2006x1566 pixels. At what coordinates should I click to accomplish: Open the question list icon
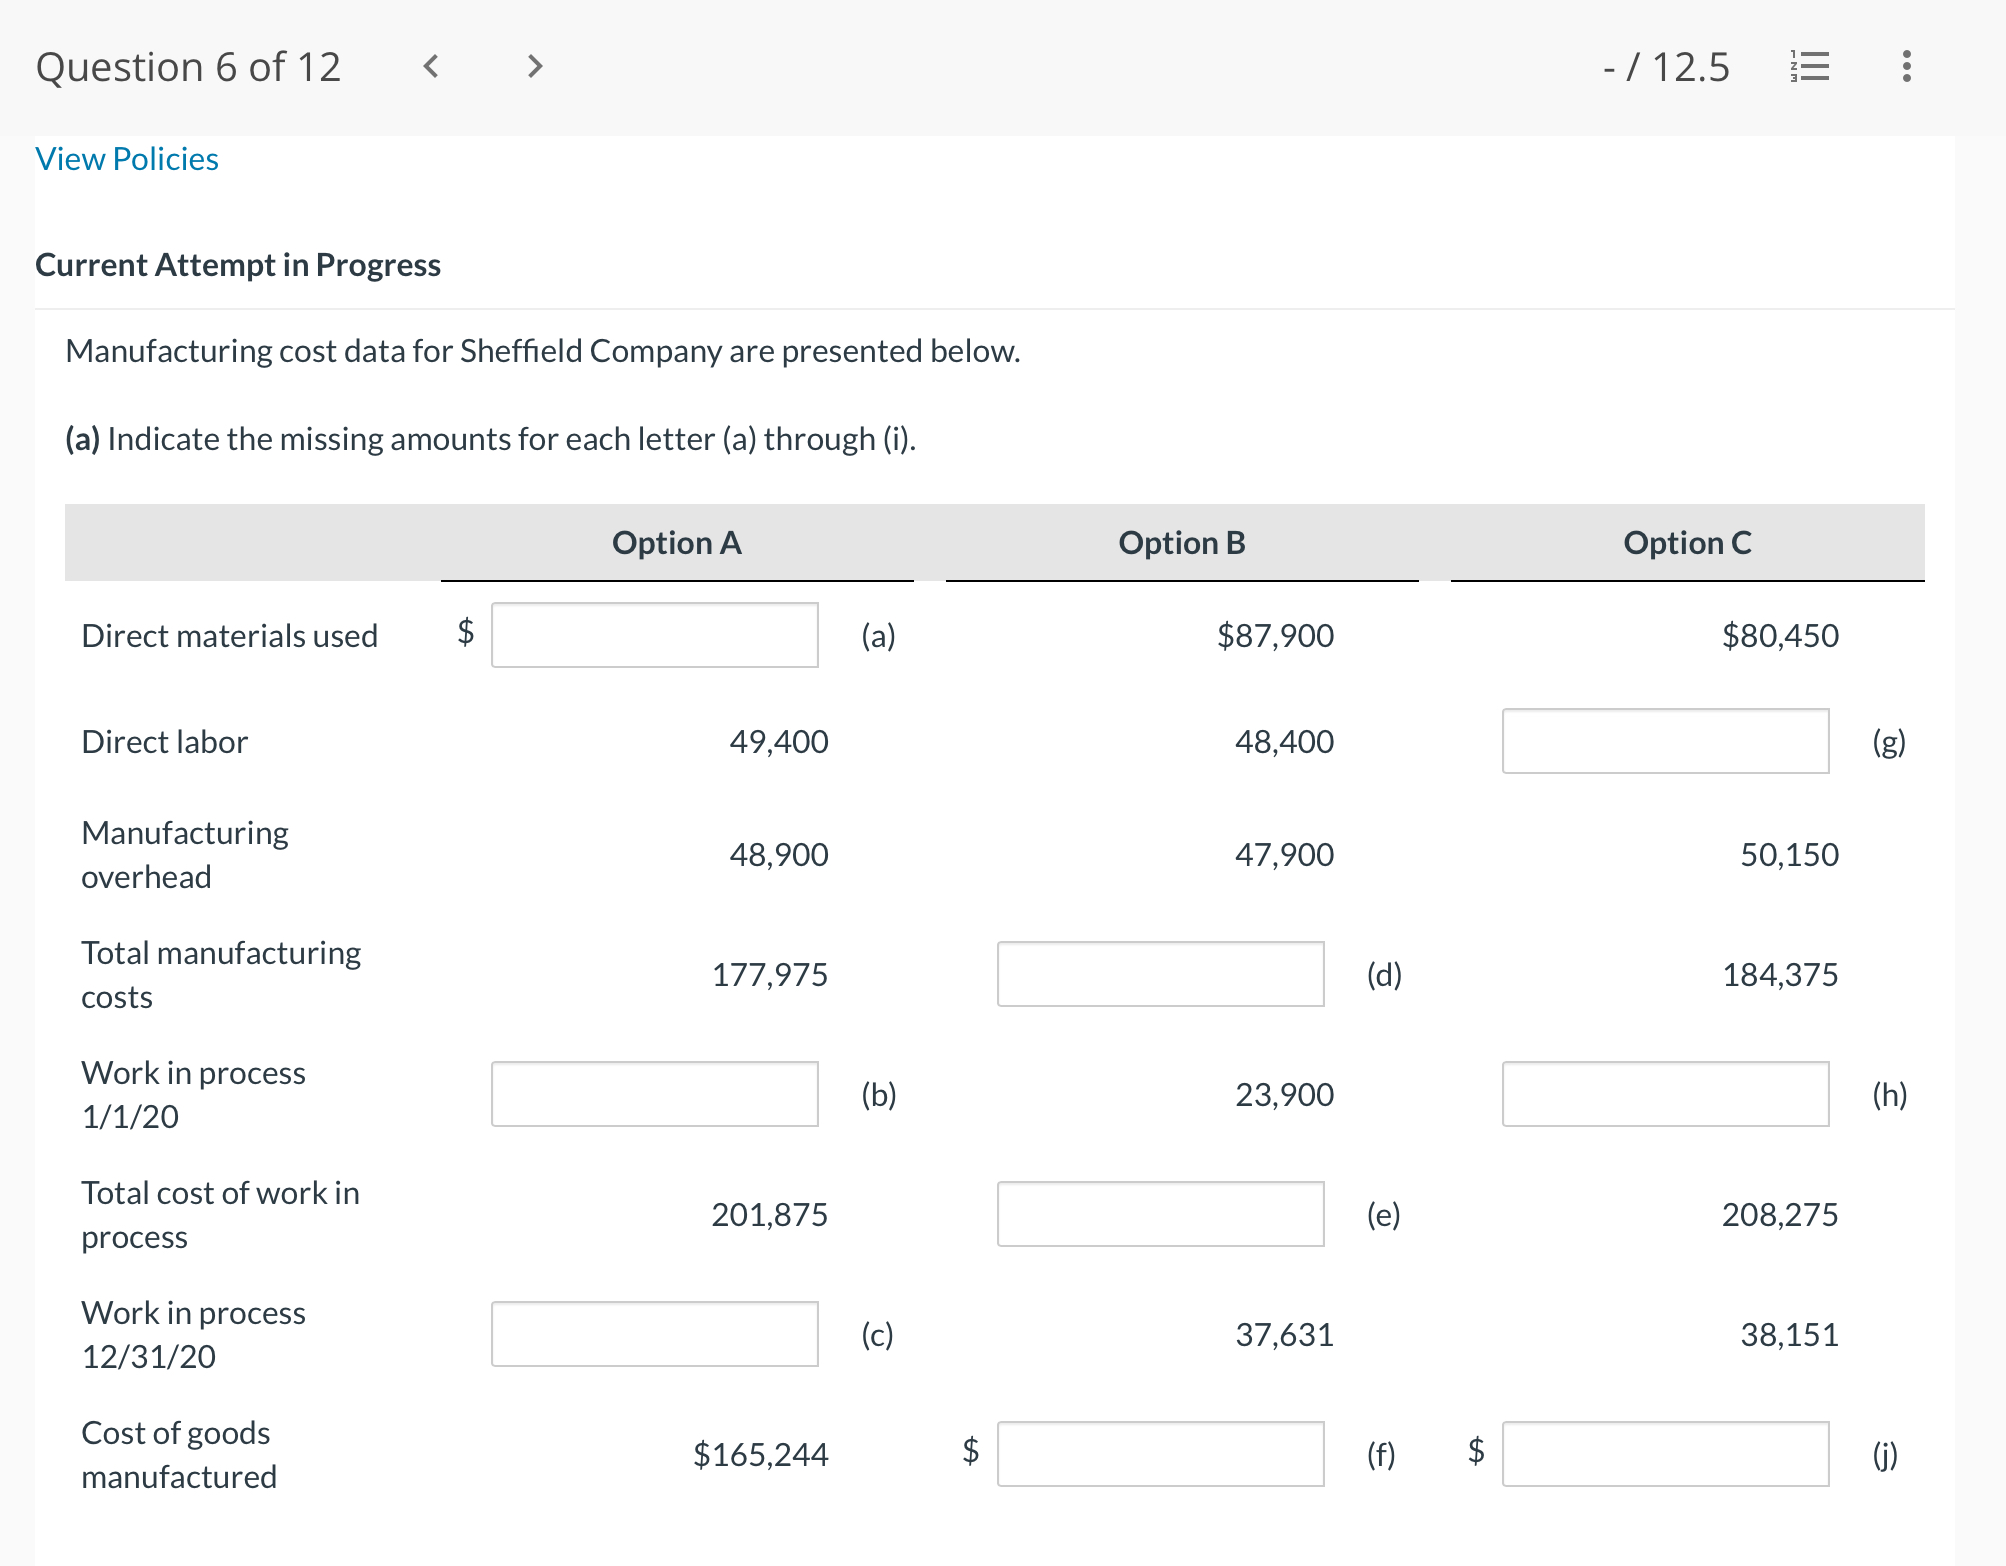[1809, 67]
